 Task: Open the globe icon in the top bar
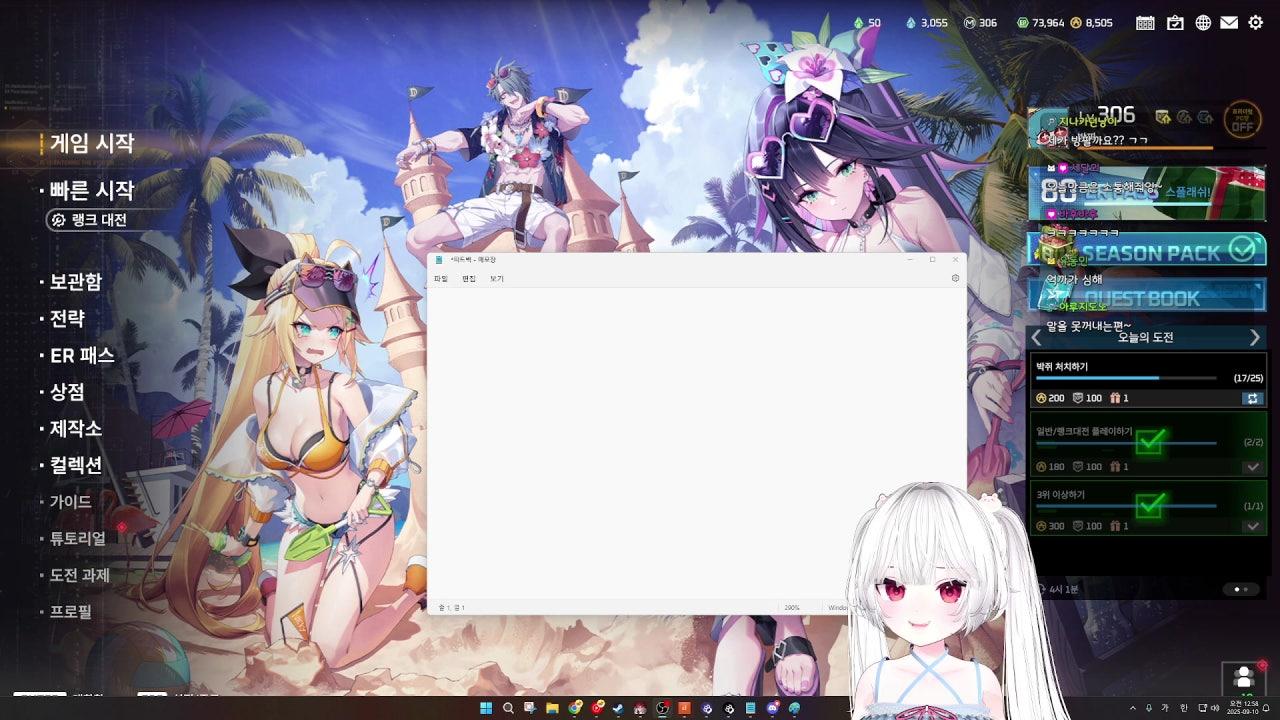[x=1203, y=22]
